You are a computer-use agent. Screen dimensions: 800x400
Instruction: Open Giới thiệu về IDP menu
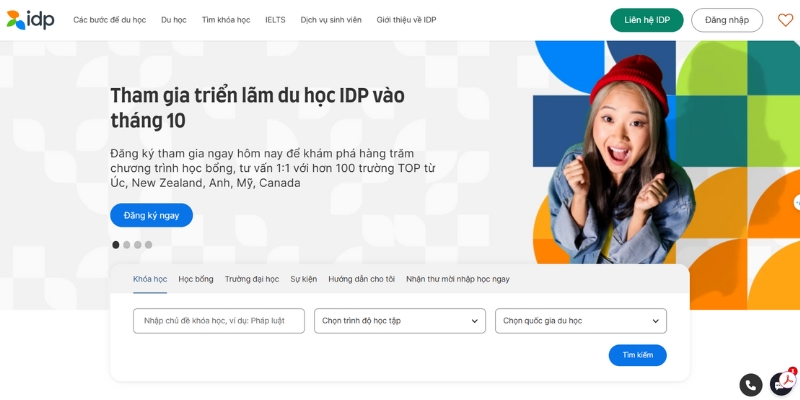click(x=407, y=20)
